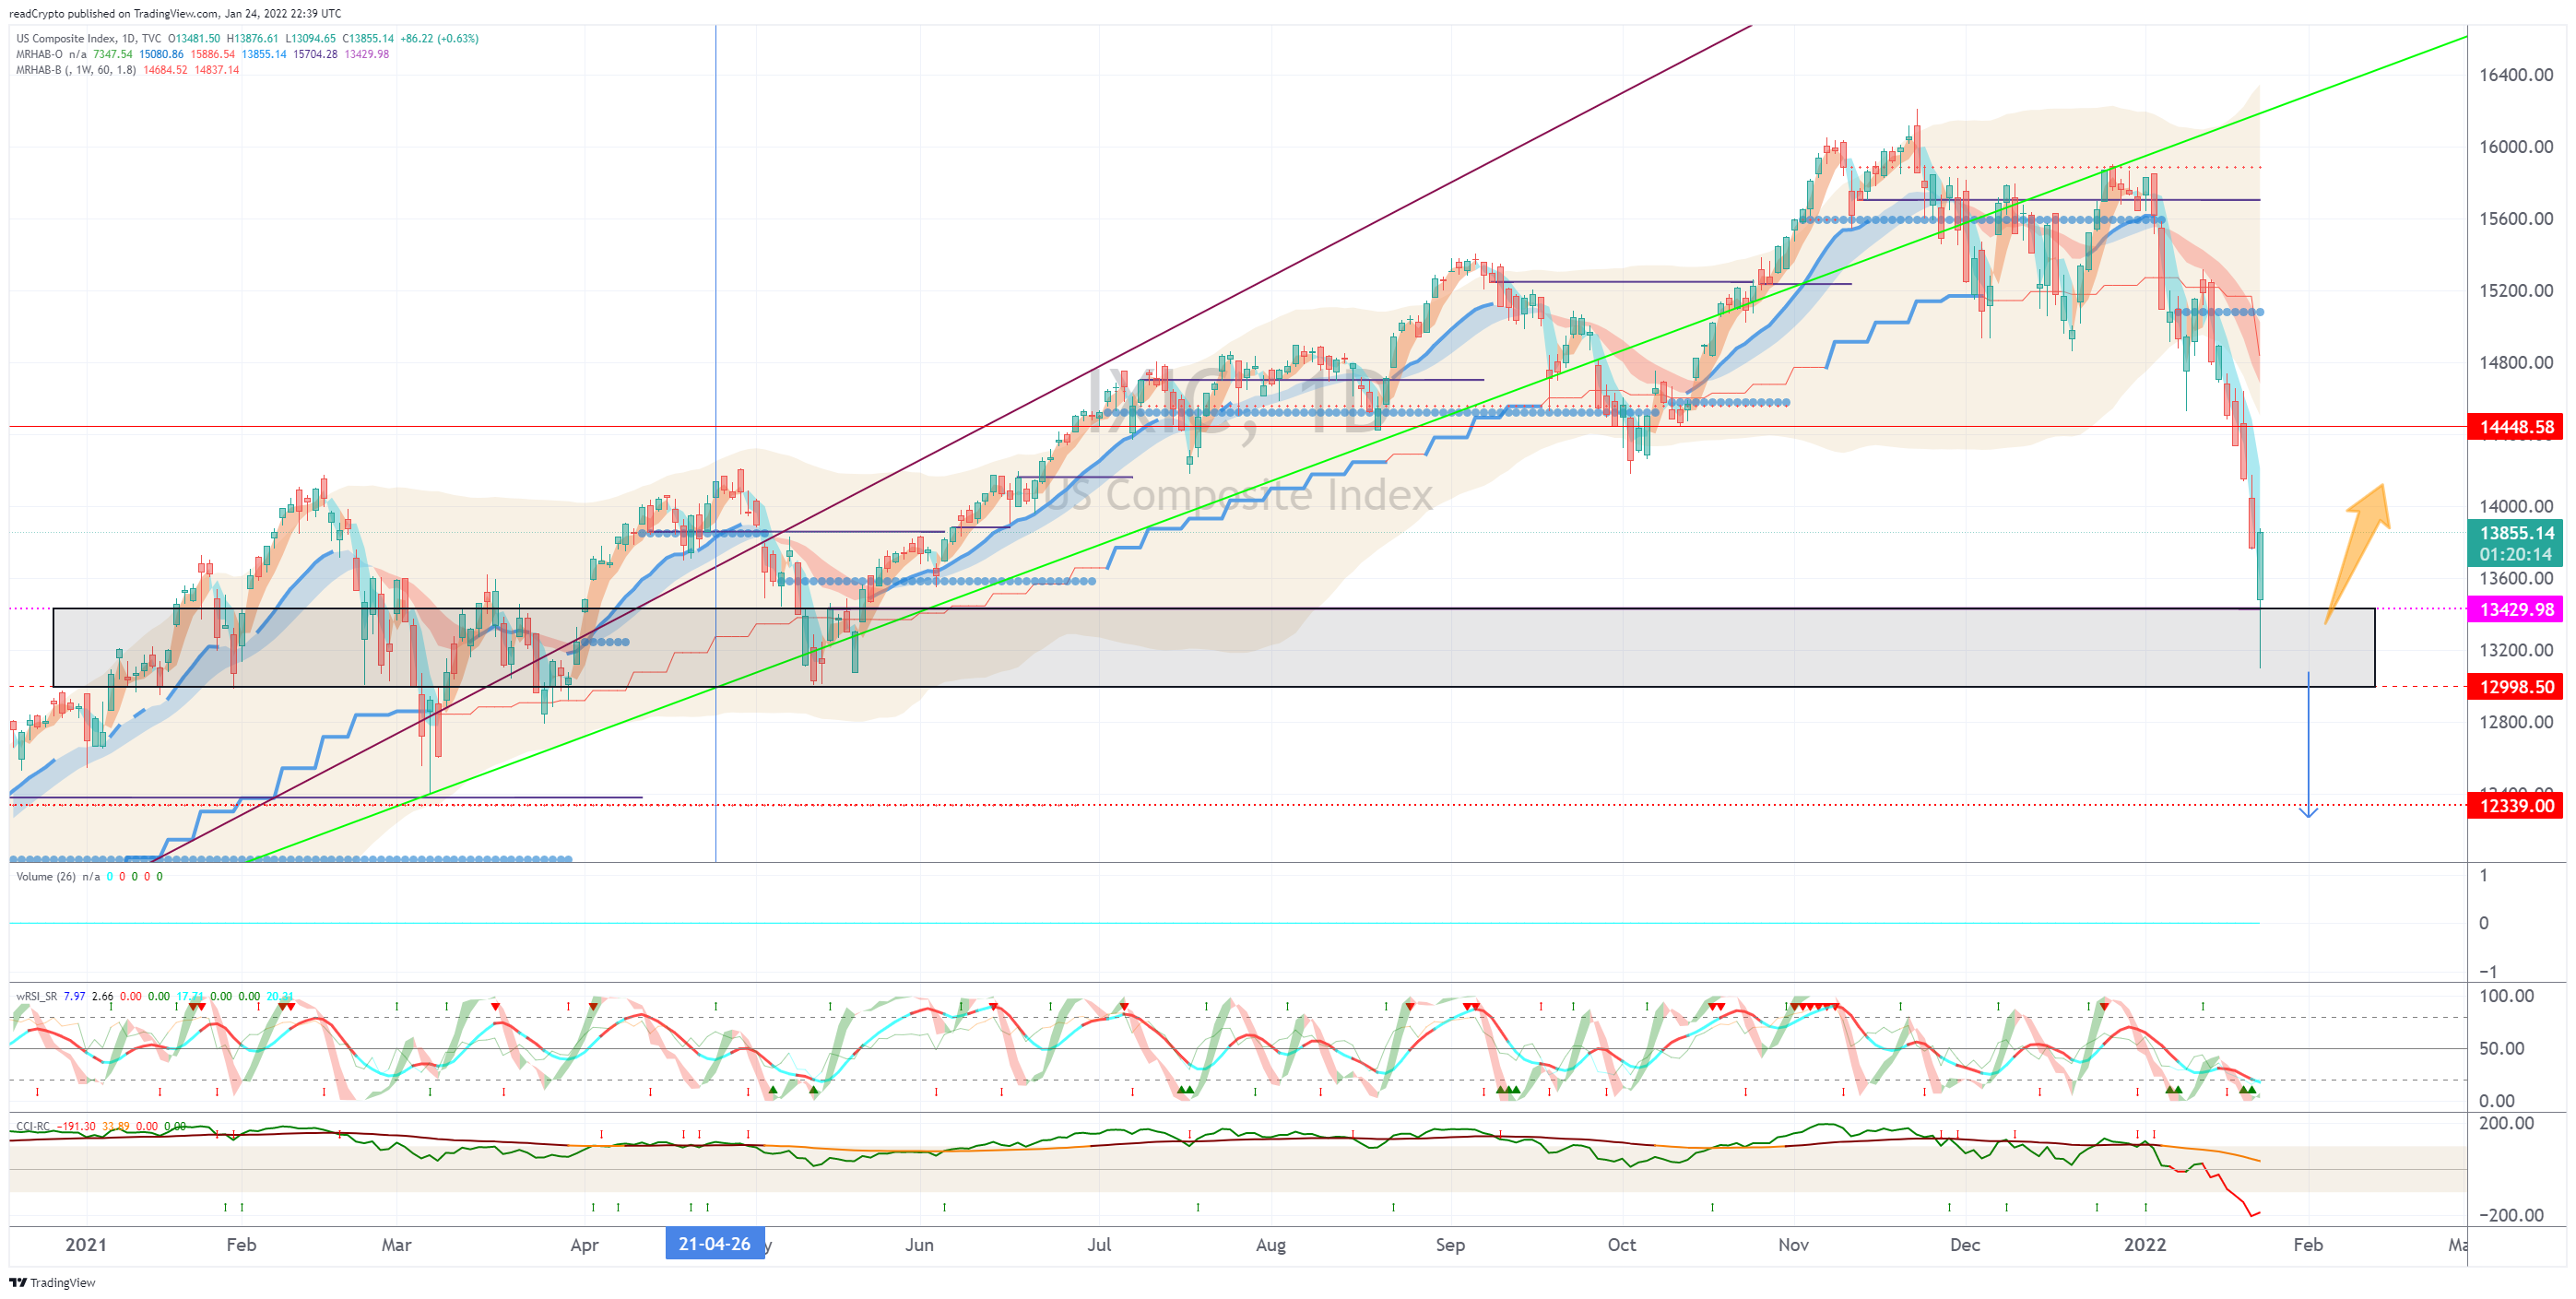This screenshot has height=1299, width=2576.
Task: Click the Nov label on time axis
Action: (x=1794, y=1245)
